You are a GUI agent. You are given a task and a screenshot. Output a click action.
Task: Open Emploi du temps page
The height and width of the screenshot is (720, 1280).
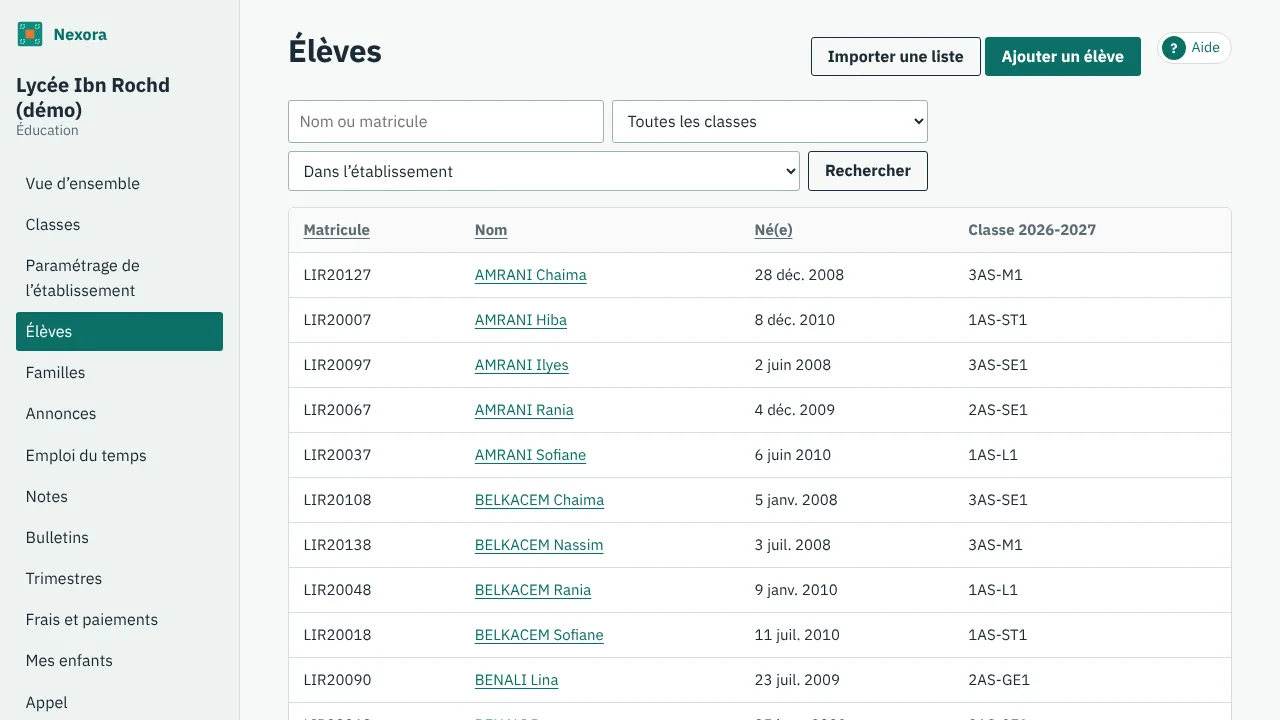coord(119,455)
